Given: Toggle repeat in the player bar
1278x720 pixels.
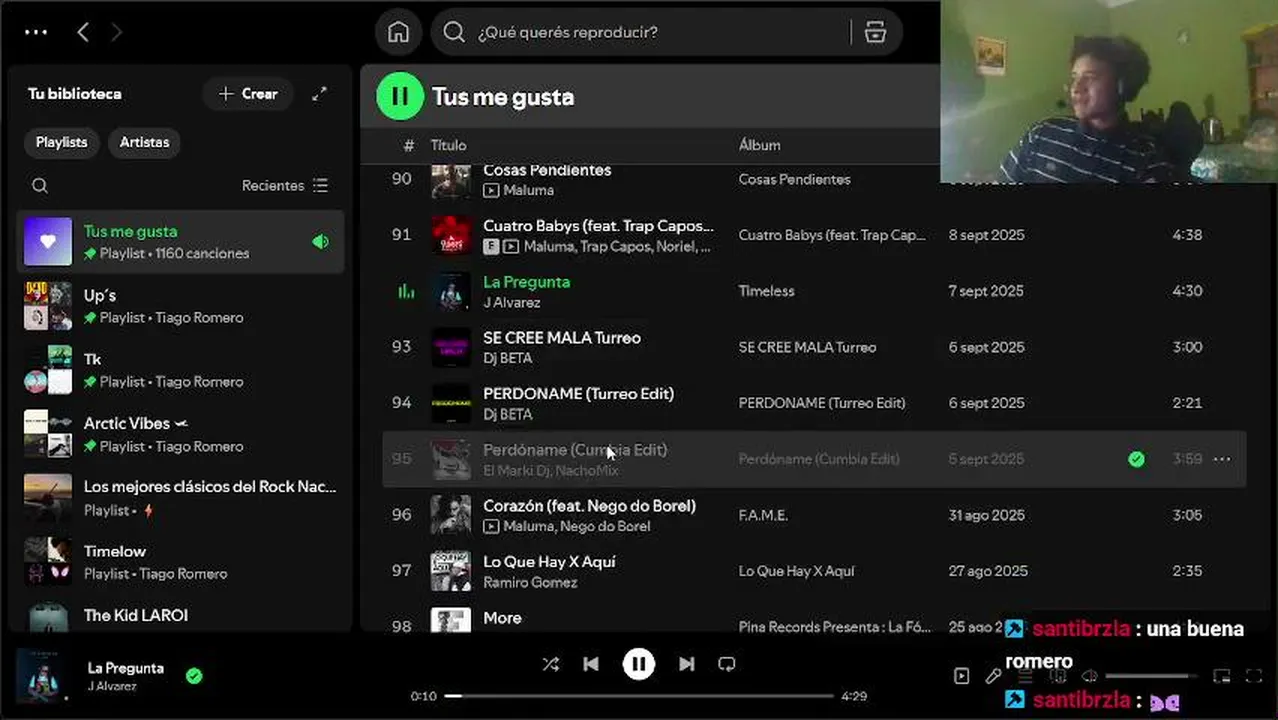Looking at the screenshot, I should pos(727,664).
